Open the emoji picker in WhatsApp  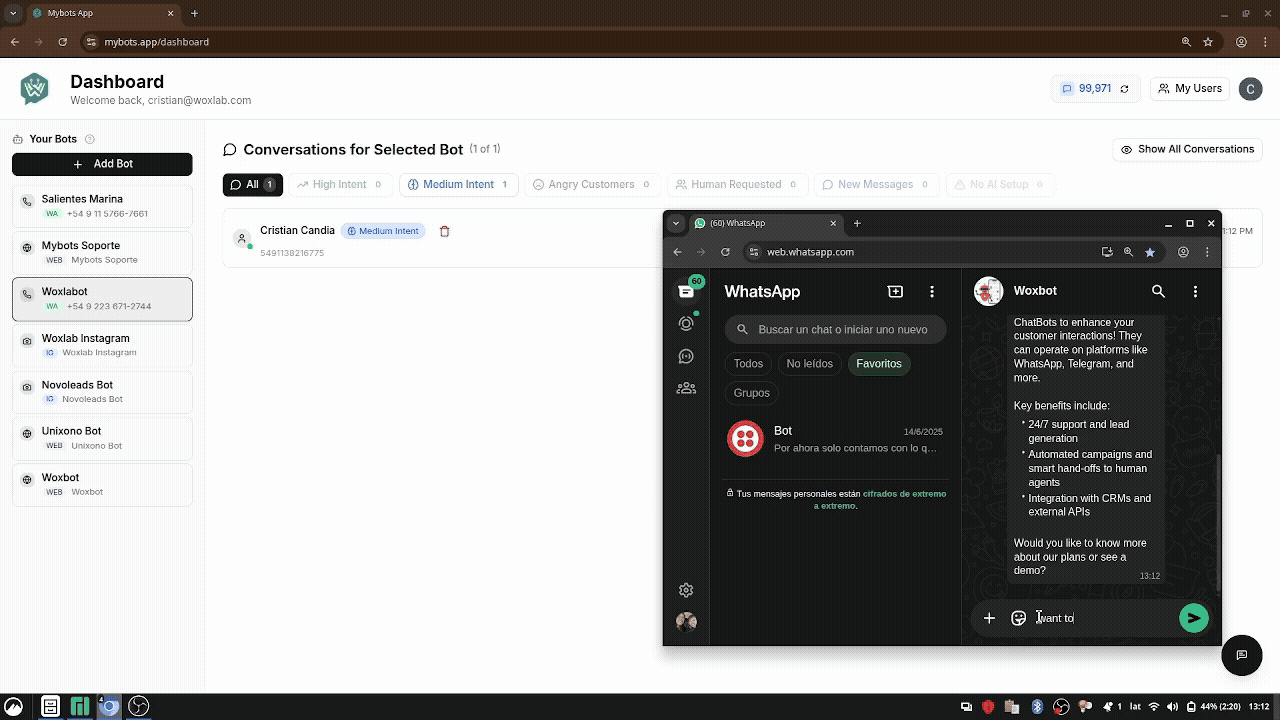click(x=1018, y=618)
